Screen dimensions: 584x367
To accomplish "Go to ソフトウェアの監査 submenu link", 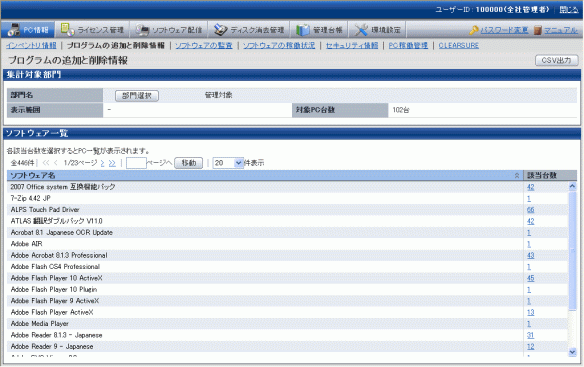I will click(204, 45).
